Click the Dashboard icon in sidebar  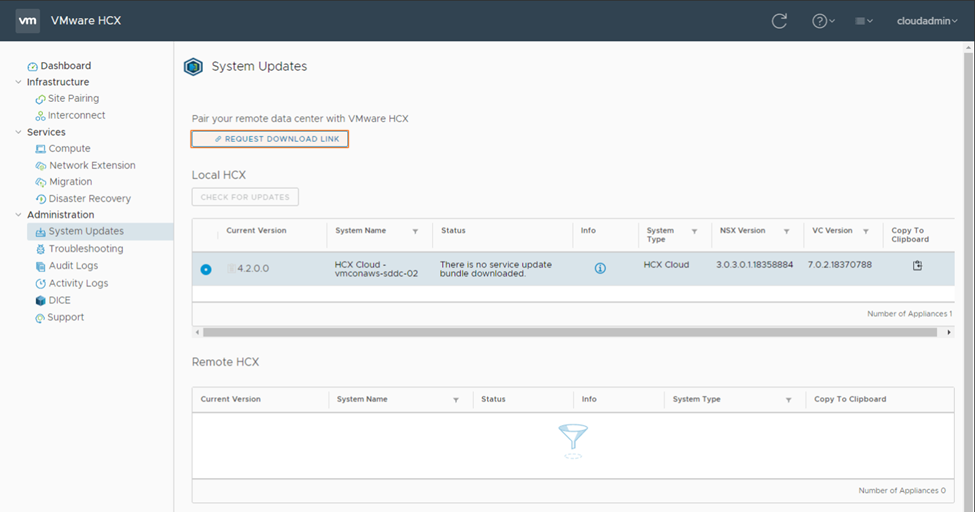tap(32, 66)
